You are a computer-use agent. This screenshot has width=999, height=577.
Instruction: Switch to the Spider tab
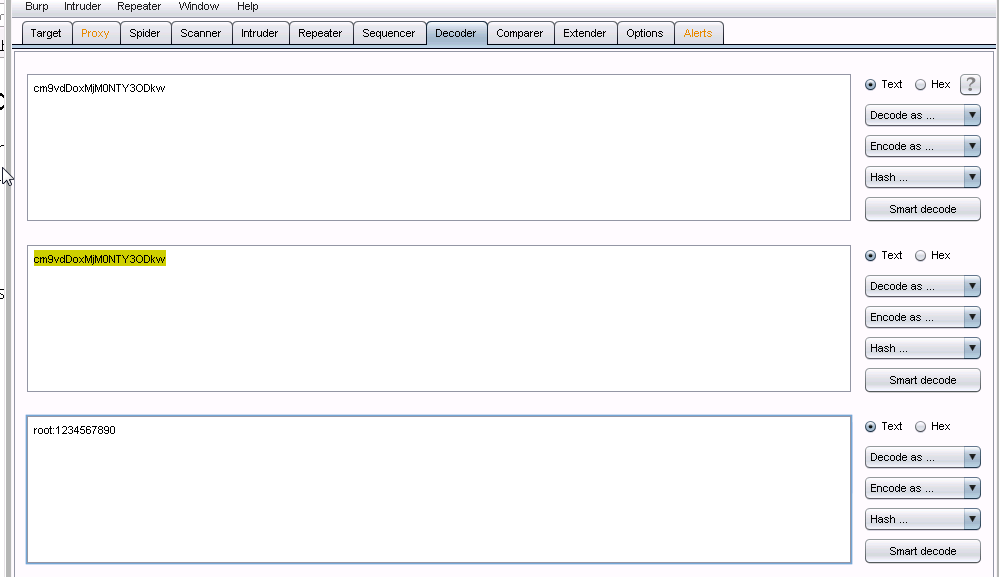point(145,33)
